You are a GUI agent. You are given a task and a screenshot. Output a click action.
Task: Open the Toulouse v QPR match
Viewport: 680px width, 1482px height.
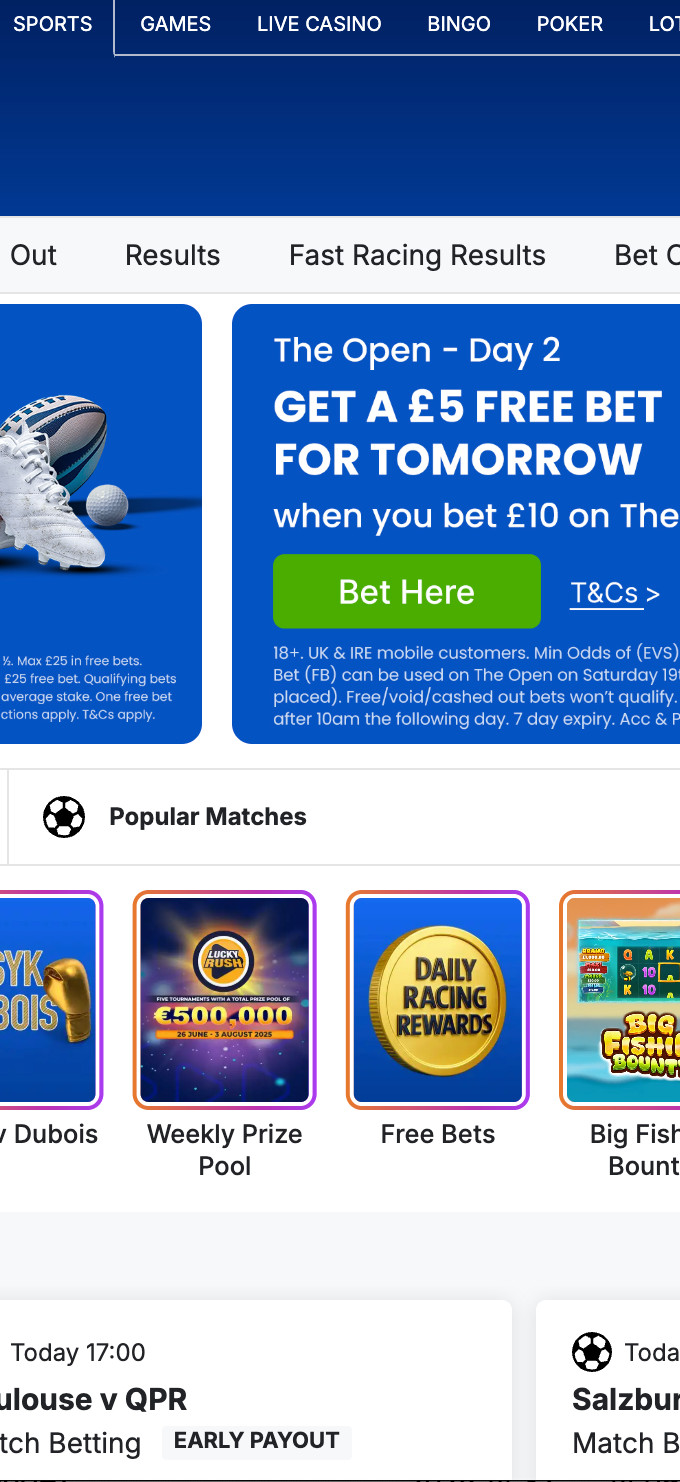click(x=94, y=1399)
